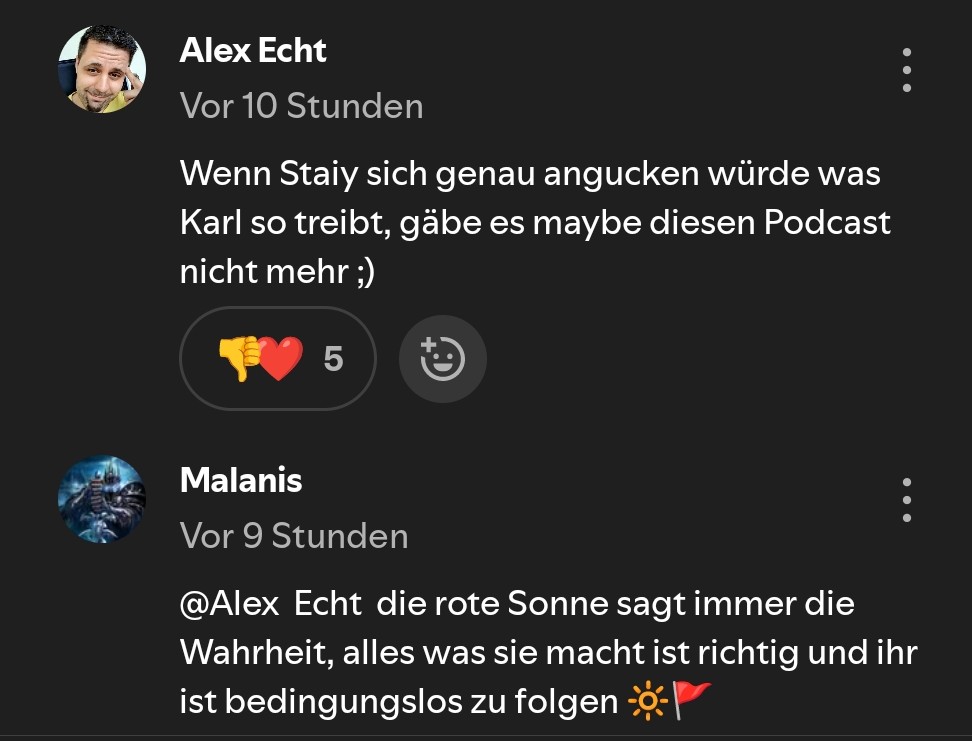Open Alex Echt's profile picture

coord(102,69)
